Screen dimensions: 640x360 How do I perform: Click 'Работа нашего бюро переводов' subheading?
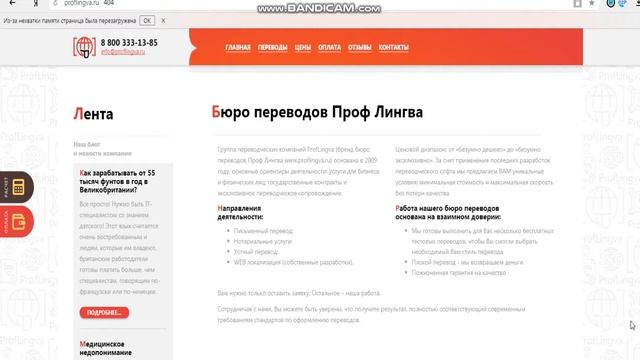[448, 213]
